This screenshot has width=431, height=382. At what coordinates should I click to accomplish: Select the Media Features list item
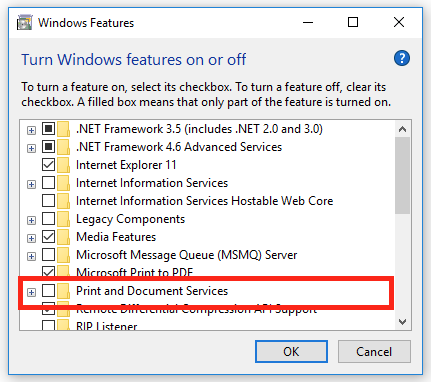(x=116, y=237)
